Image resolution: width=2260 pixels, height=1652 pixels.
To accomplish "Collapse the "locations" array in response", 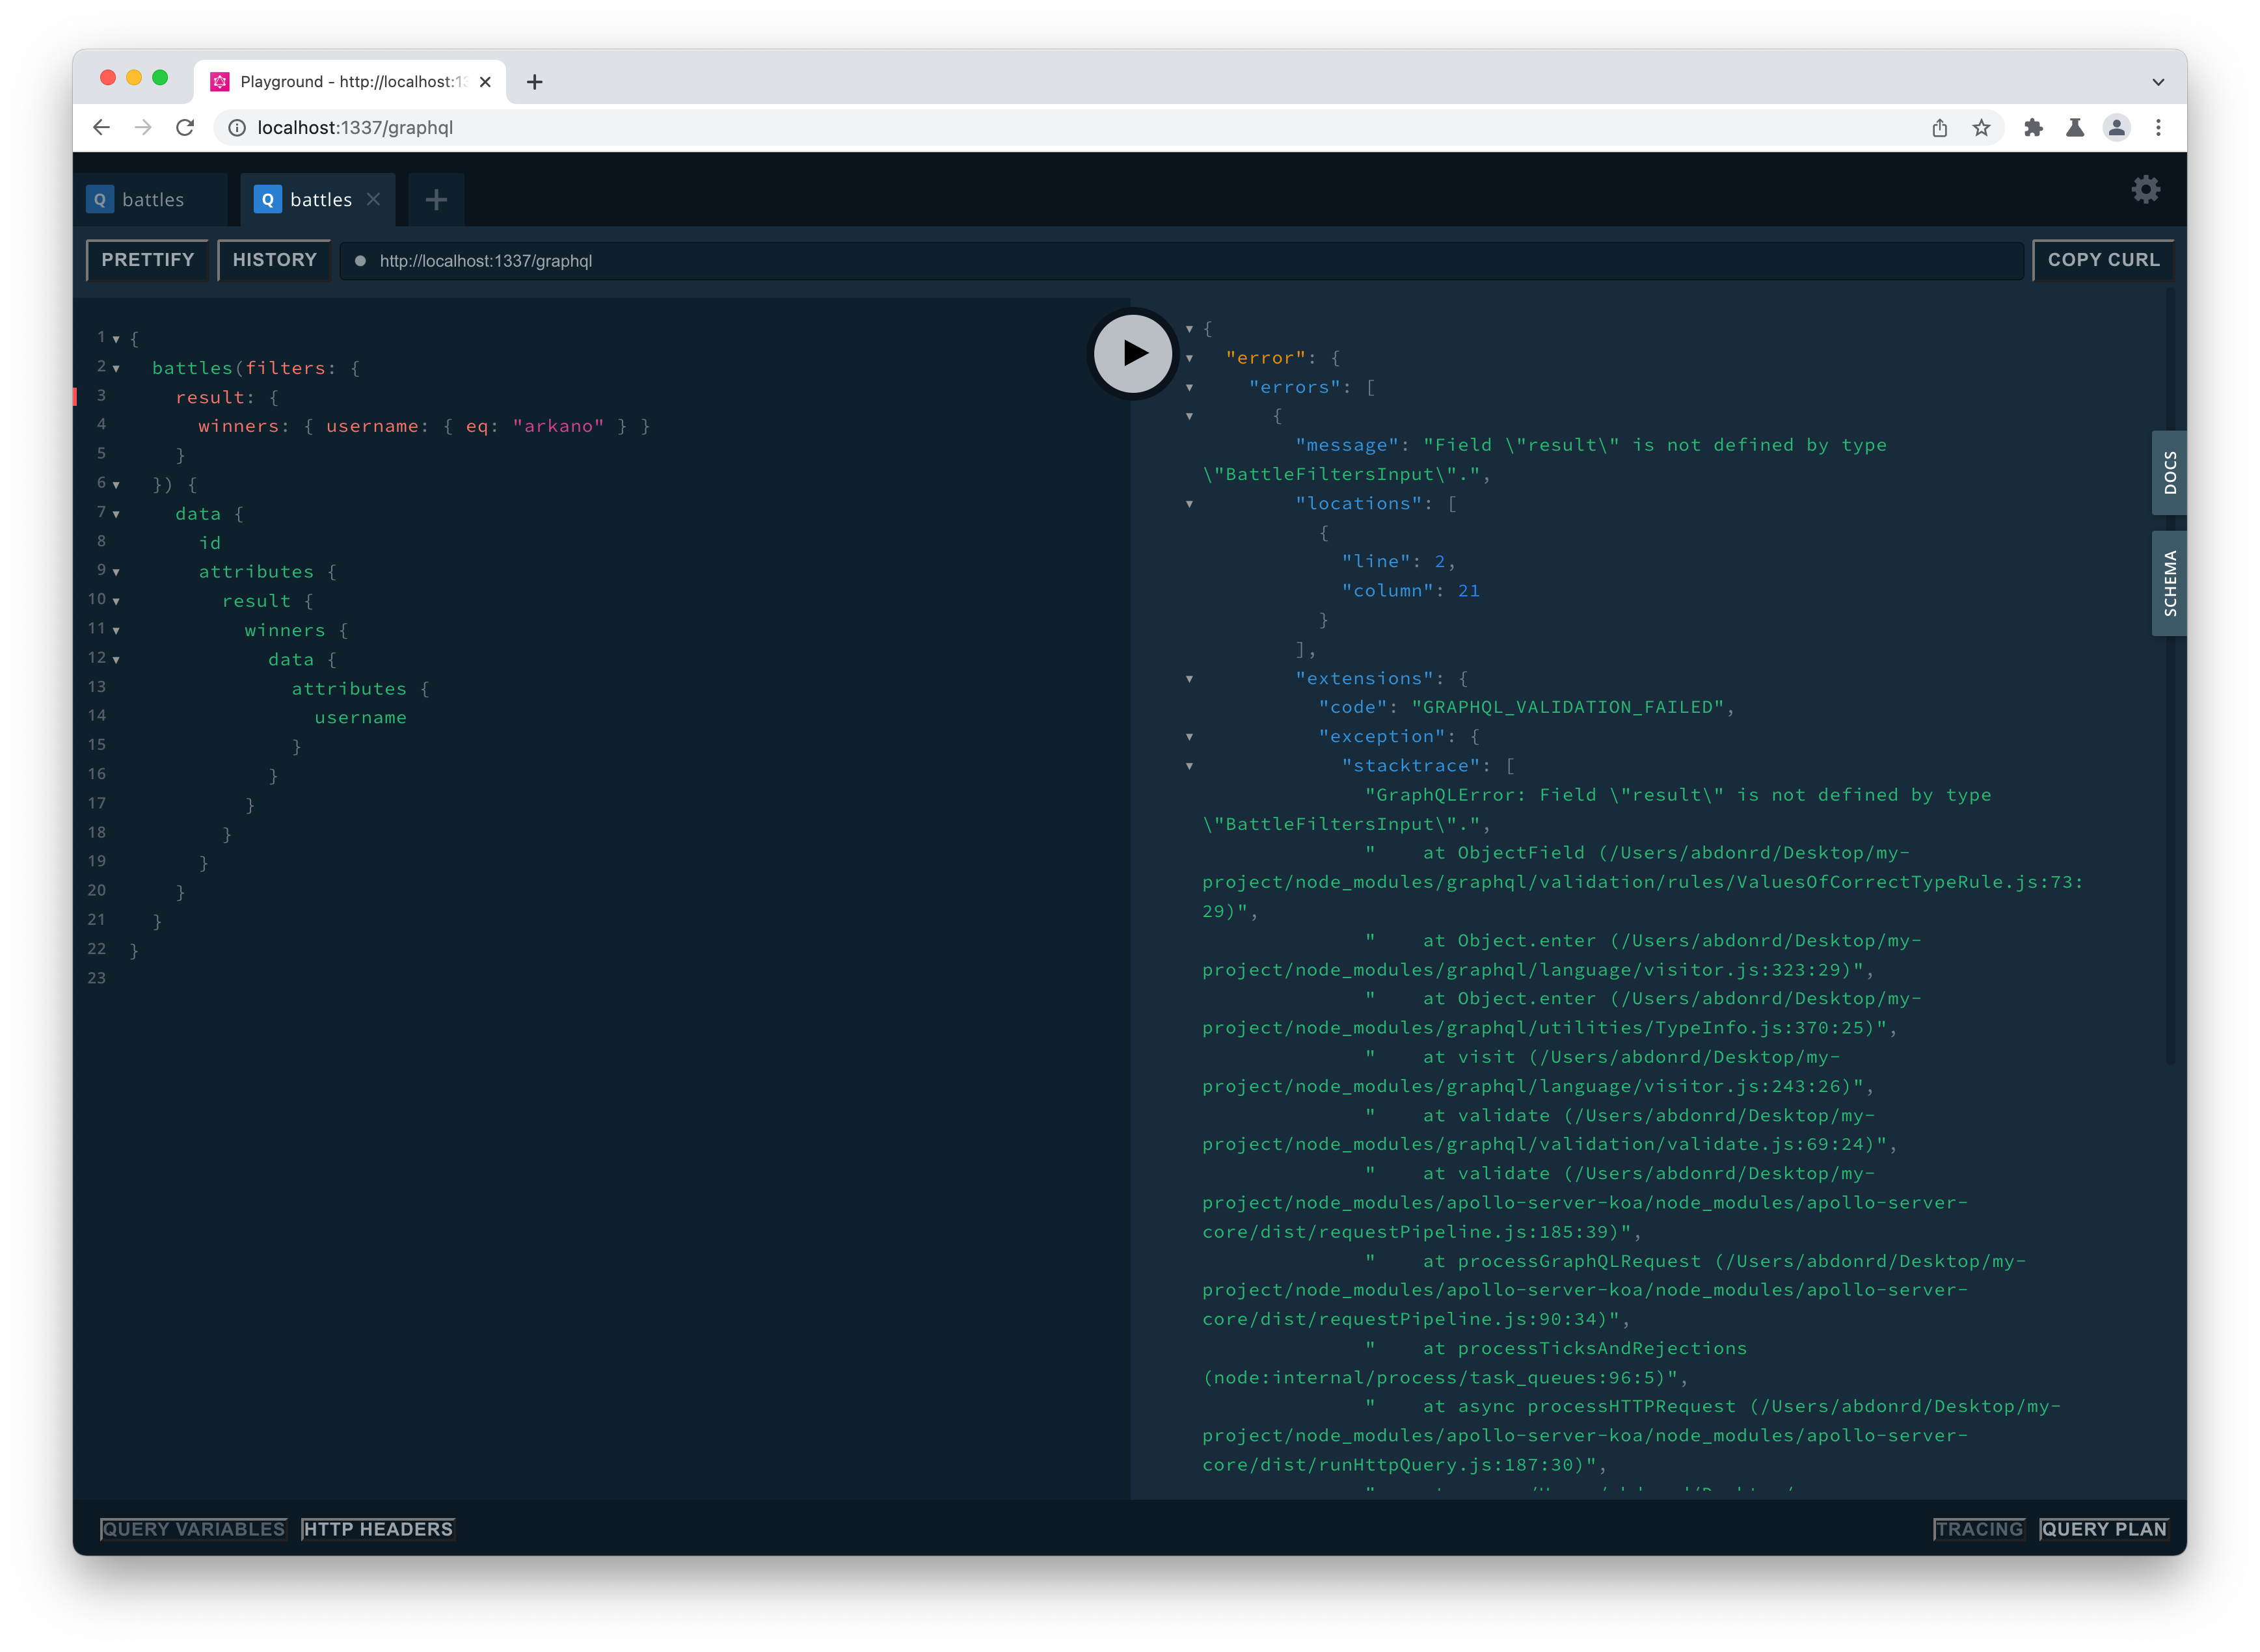I will click(x=1189, y=504).
